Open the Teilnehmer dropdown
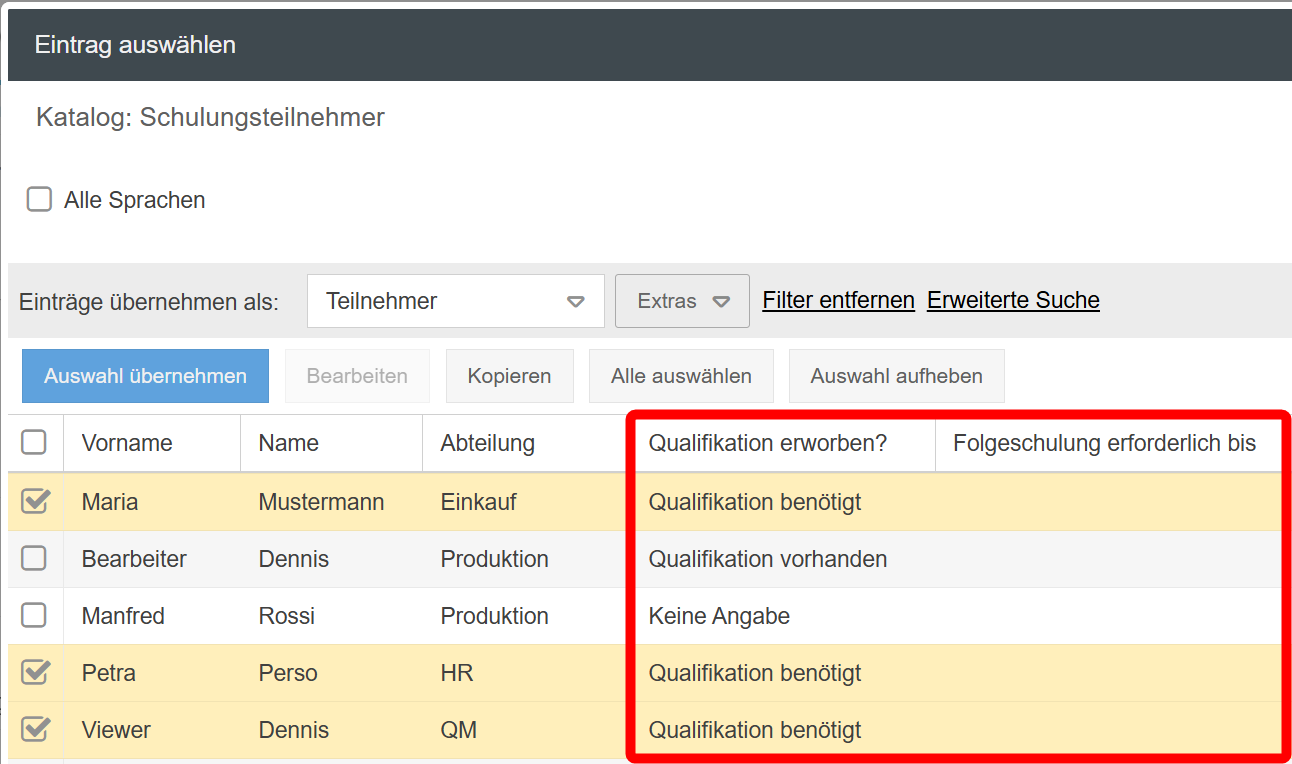 (x=455, y=301)
